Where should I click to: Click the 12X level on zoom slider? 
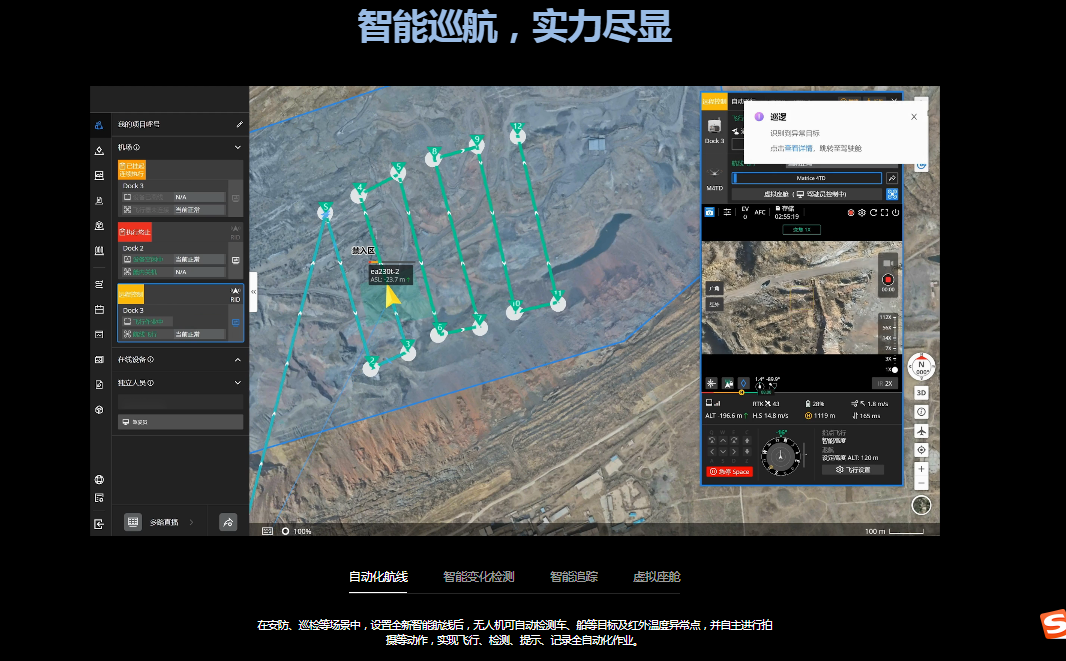(x=886, y=318)
